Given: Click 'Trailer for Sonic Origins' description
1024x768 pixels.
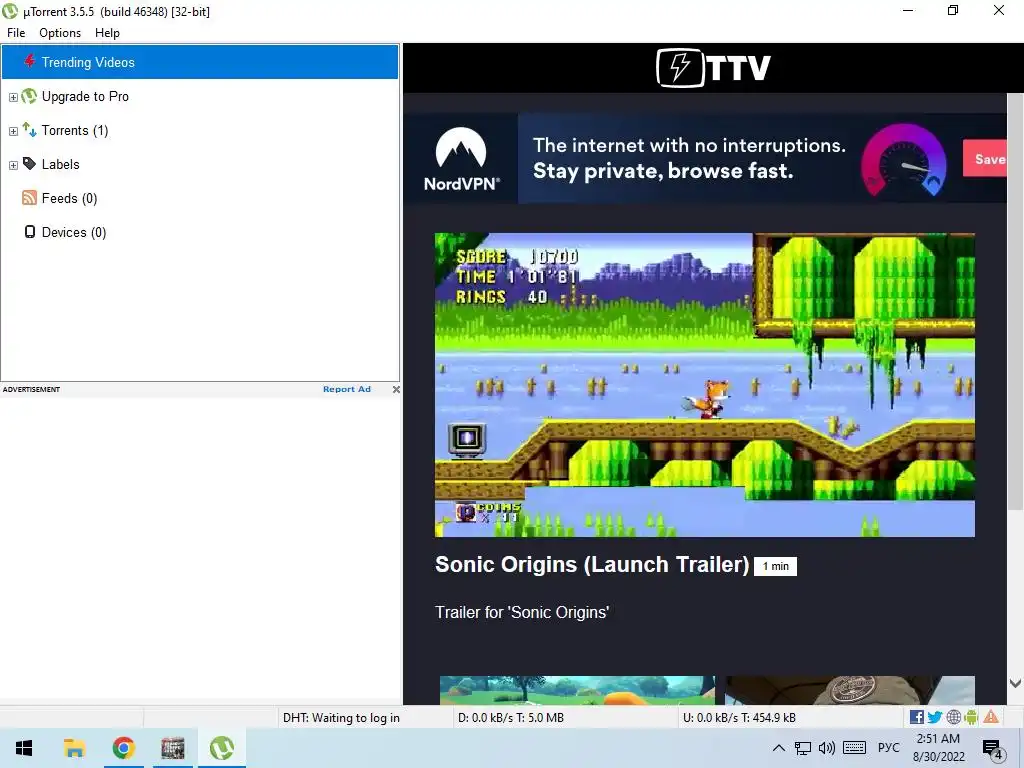Looking at the screenshot, I should 522,613.
